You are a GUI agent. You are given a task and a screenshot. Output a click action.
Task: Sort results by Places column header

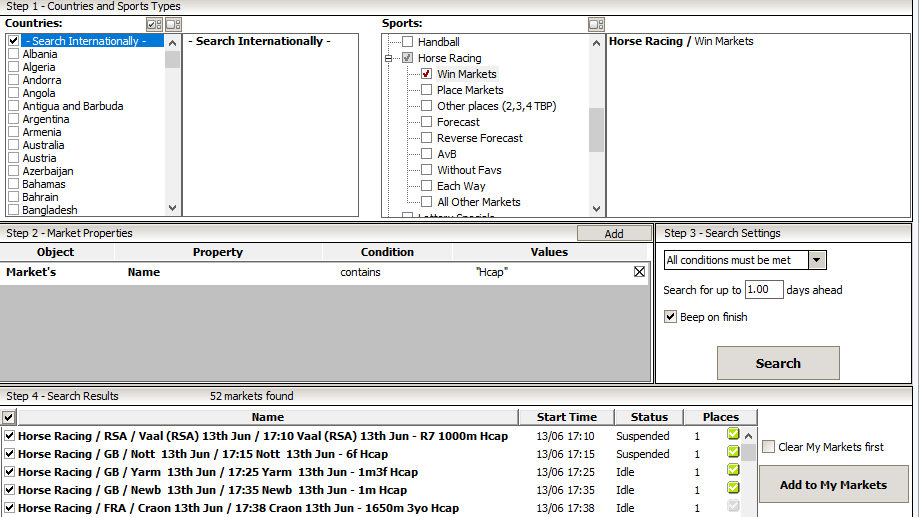click(x=720, y=417)
